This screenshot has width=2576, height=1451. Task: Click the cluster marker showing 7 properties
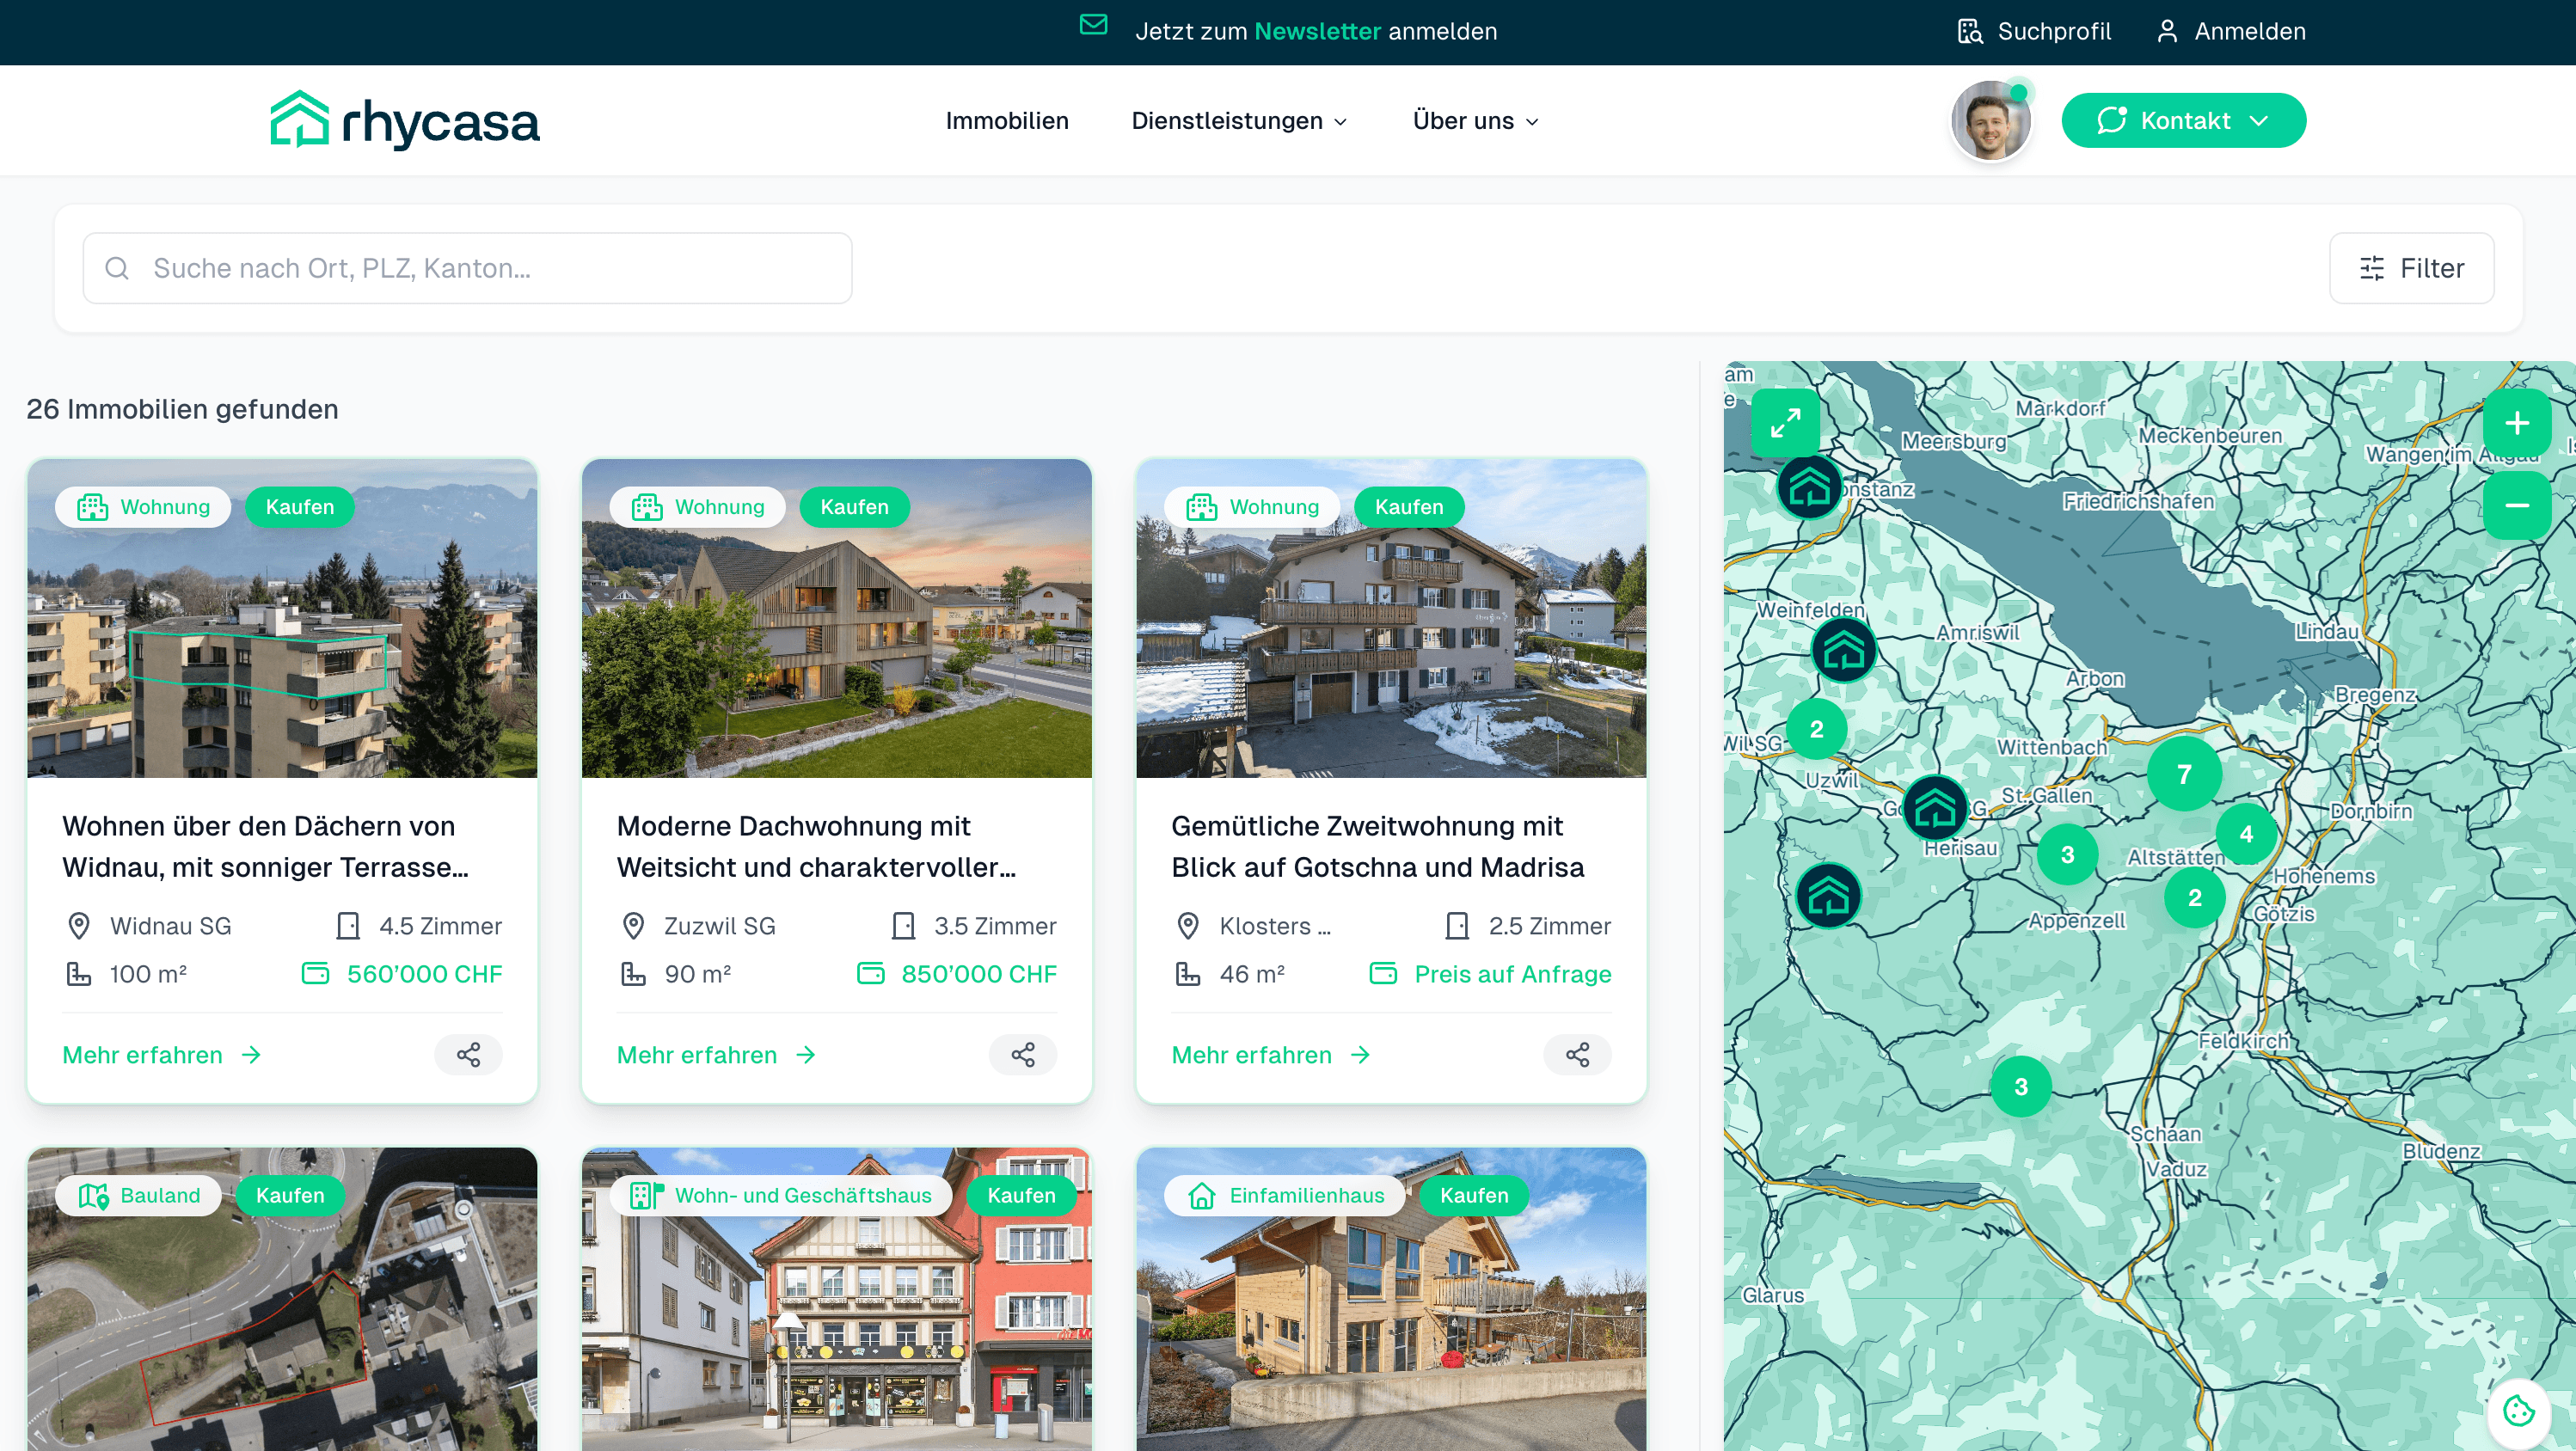pyautogui.click(x=2184, y=773)
